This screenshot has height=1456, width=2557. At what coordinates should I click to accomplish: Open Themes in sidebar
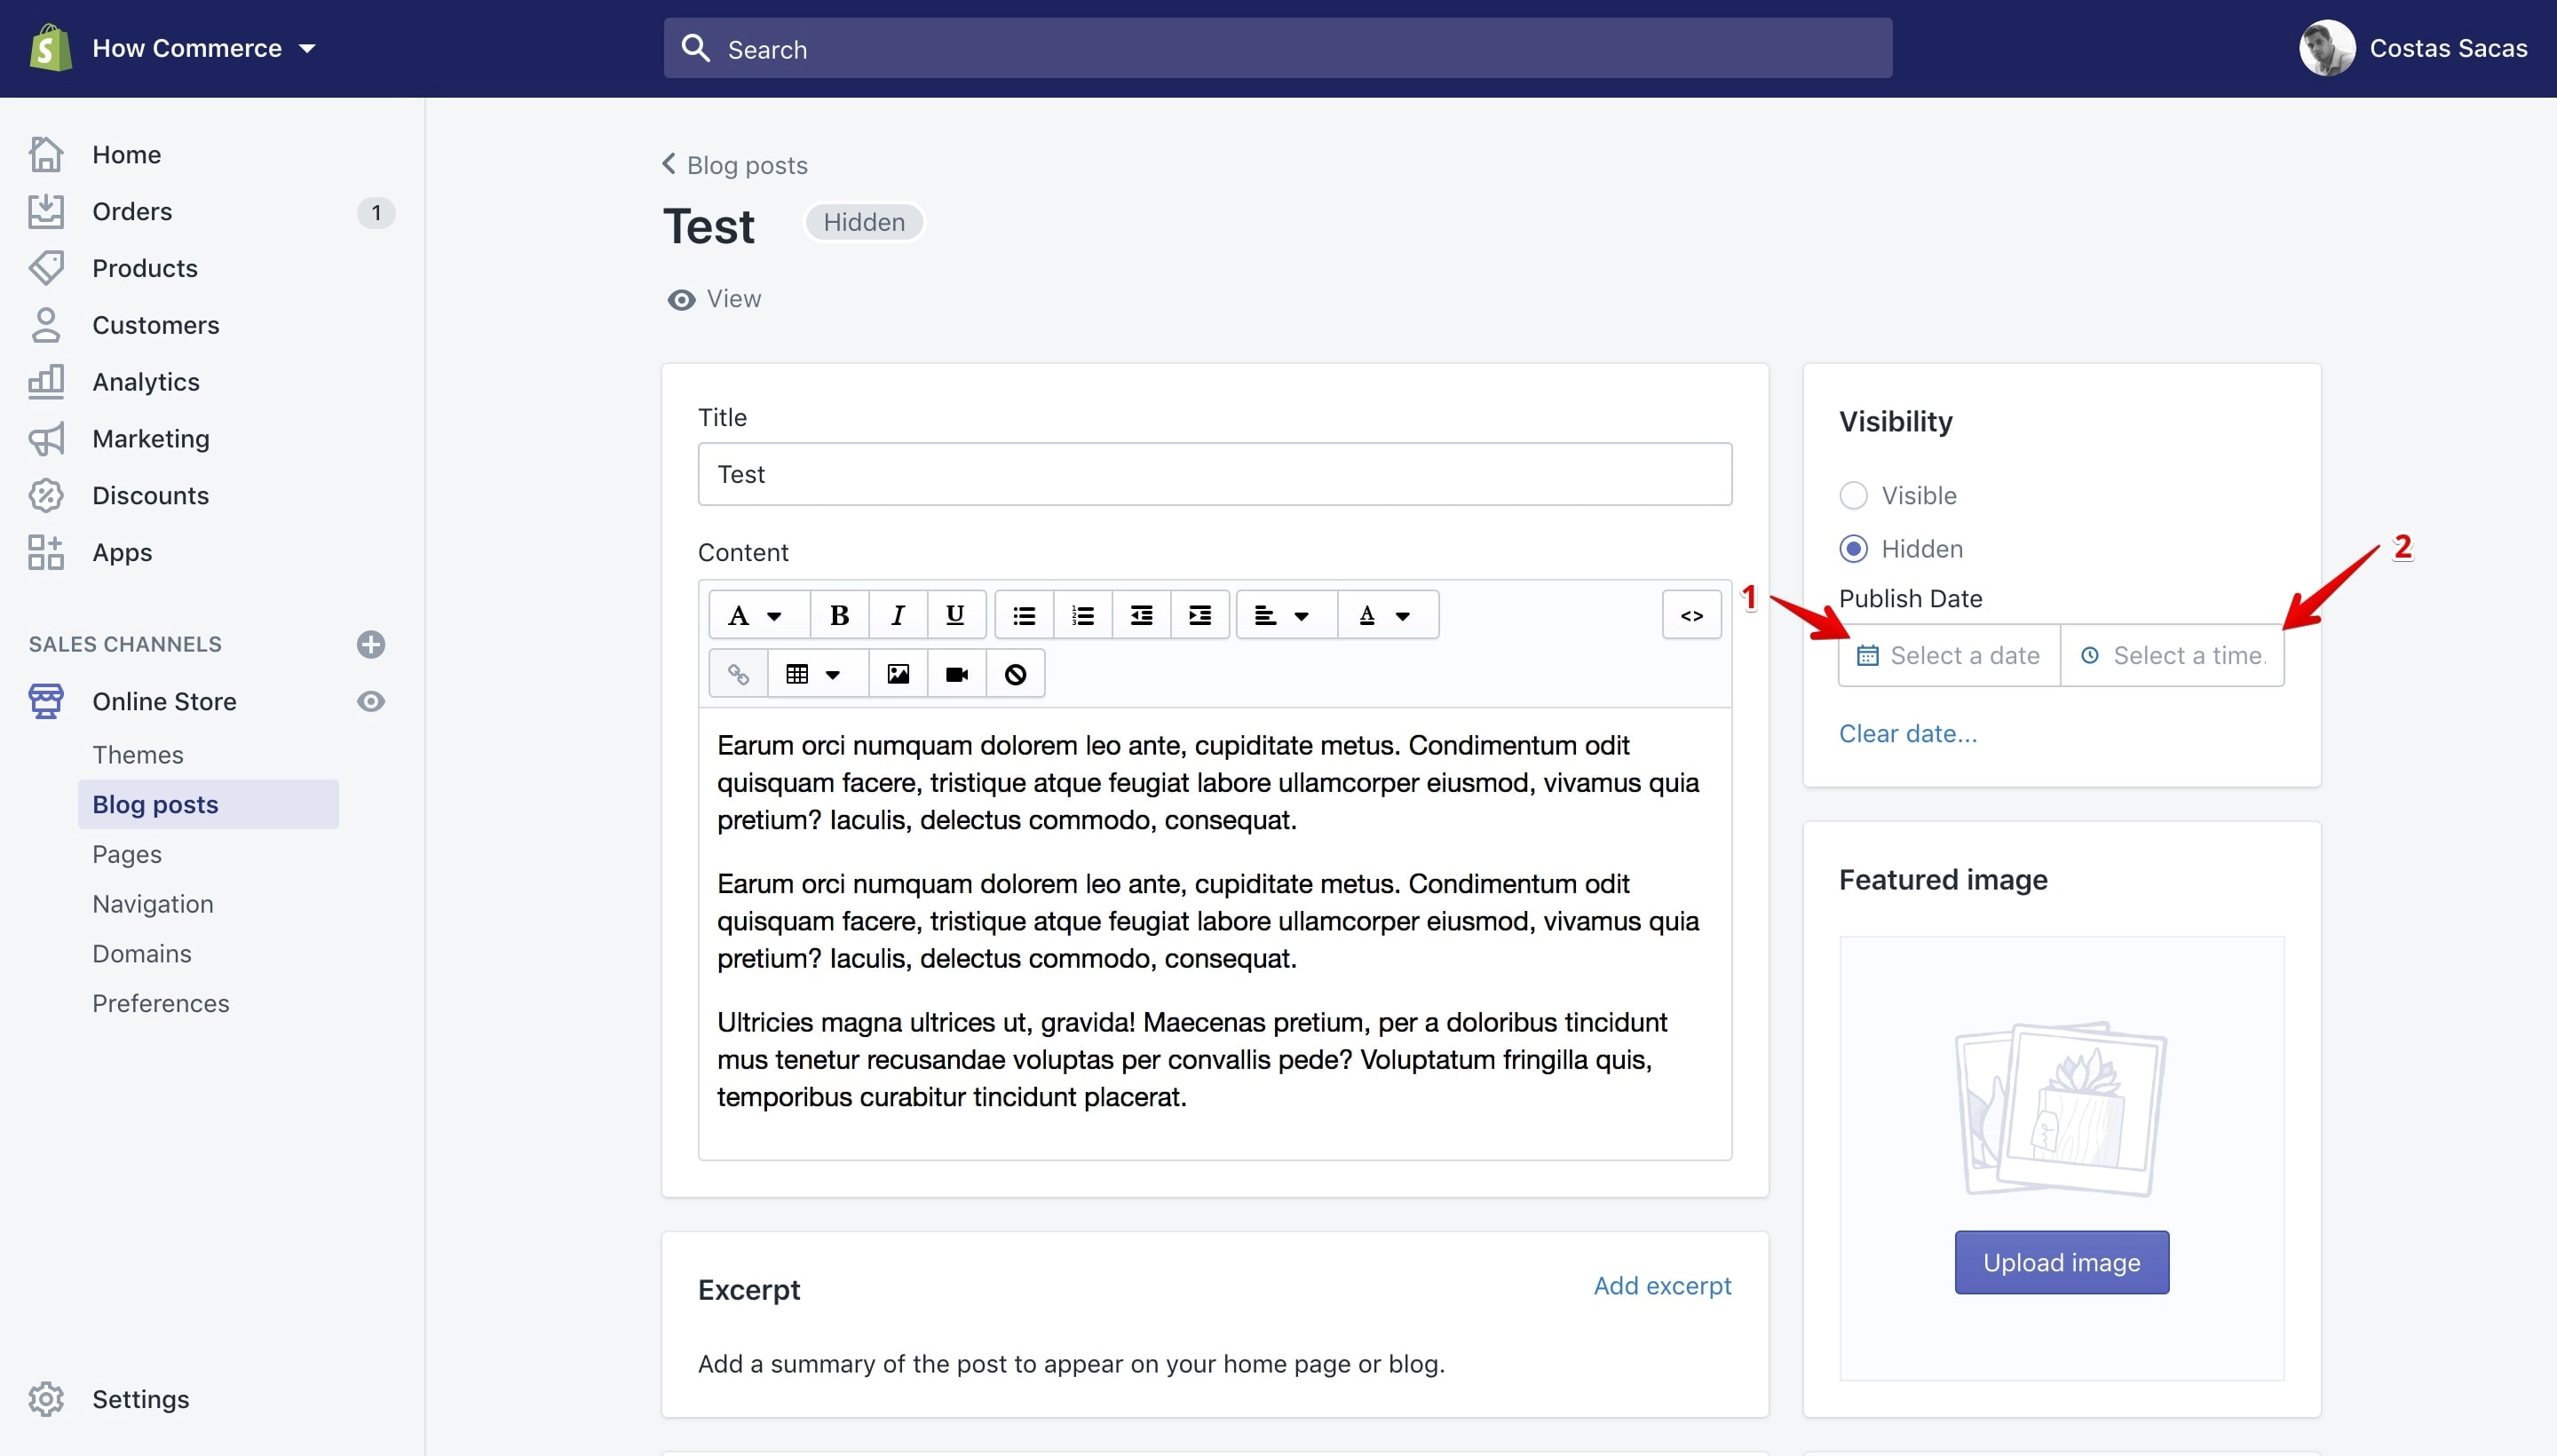[138, 754]
